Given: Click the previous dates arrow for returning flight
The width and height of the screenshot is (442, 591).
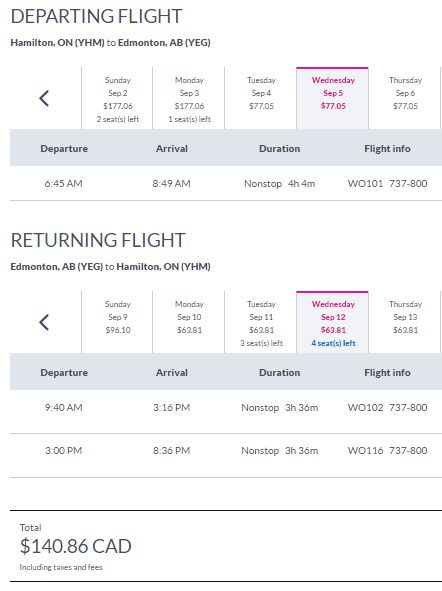Looking at the screenshot, I should 44,322.
